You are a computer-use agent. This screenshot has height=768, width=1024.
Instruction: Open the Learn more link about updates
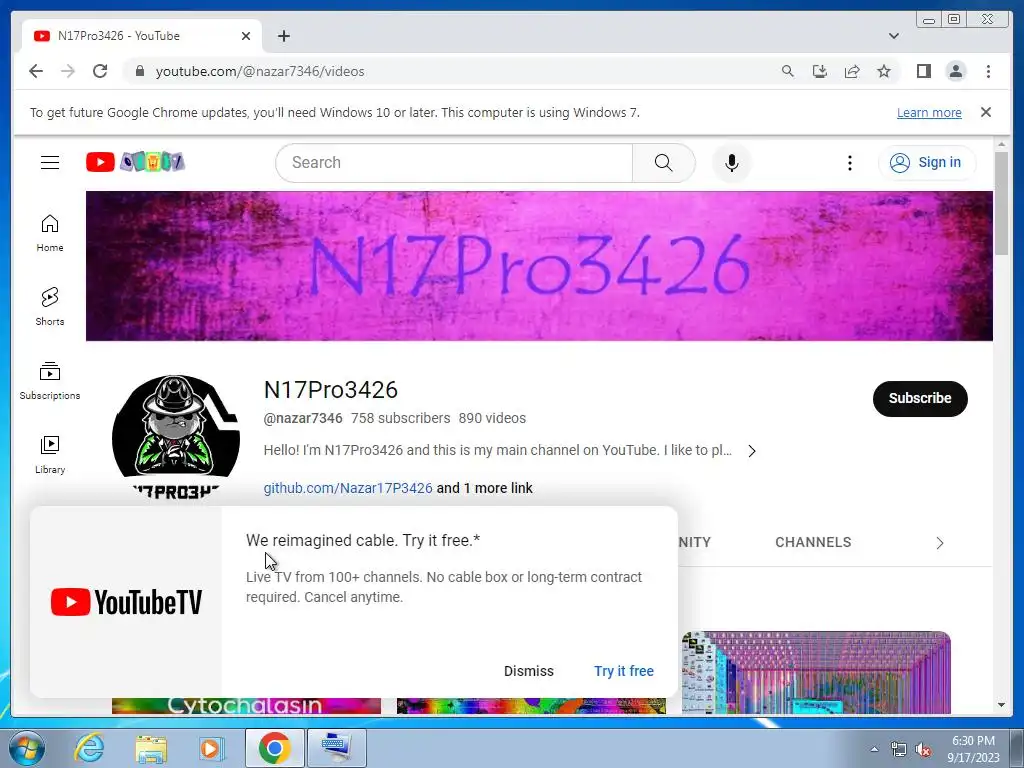929,112
